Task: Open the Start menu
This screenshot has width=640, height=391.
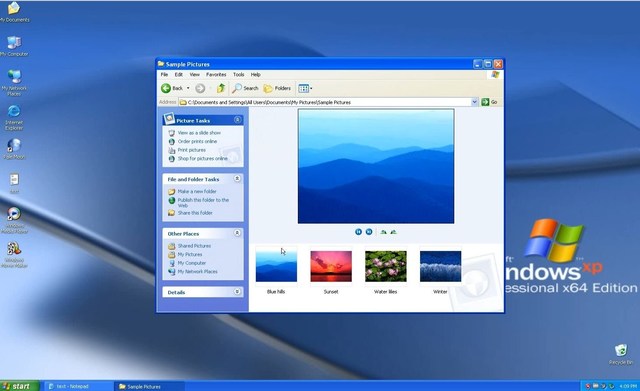Action: [x=19, y=386]
